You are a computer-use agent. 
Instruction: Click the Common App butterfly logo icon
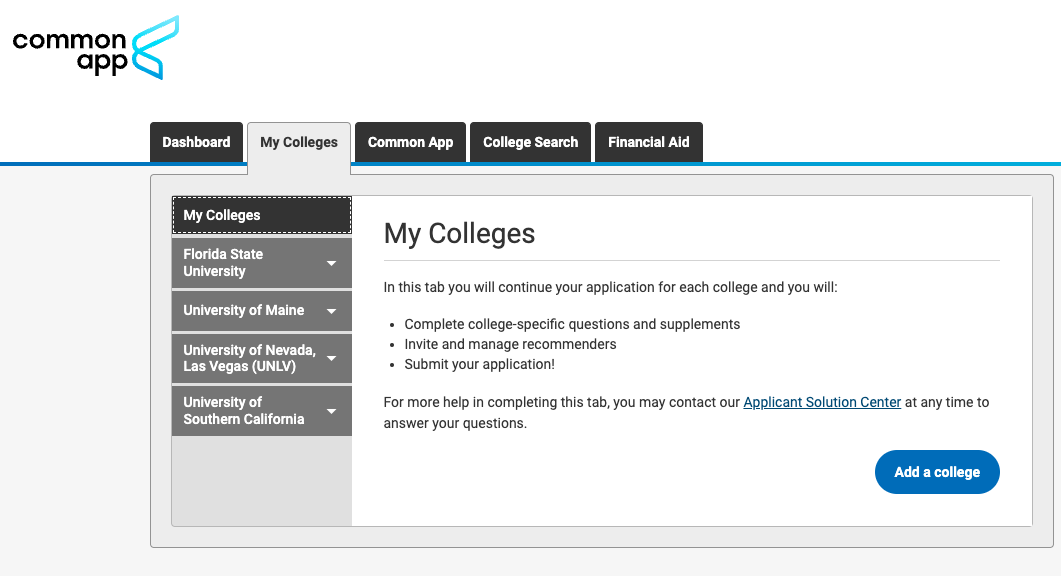point(156,47)
